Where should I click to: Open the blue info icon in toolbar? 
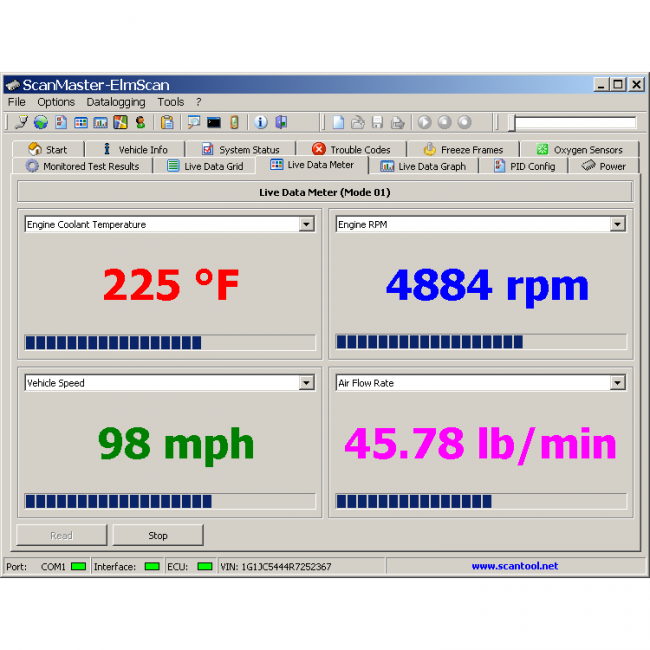click(x=261, y=123)
